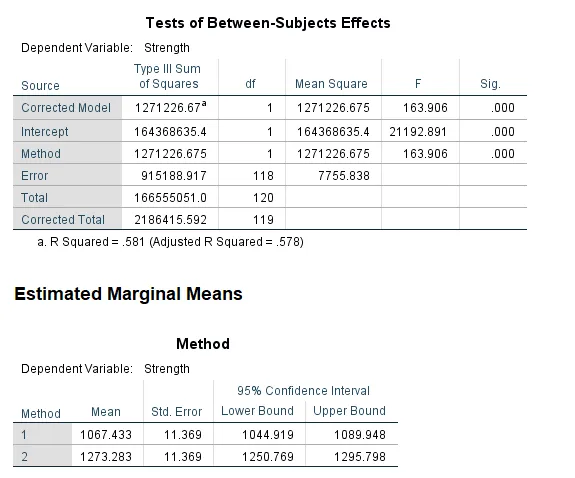This screenshot has width=575, height=478.
Task: Select the Intercept row label
Action: click(44, 132)
